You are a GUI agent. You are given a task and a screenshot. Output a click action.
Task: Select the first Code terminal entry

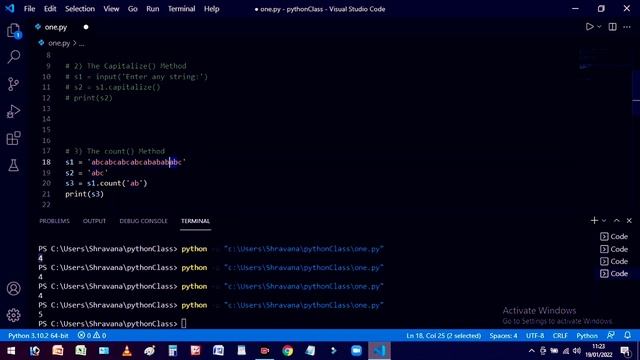pyautogui.click(x=614, y=236)
